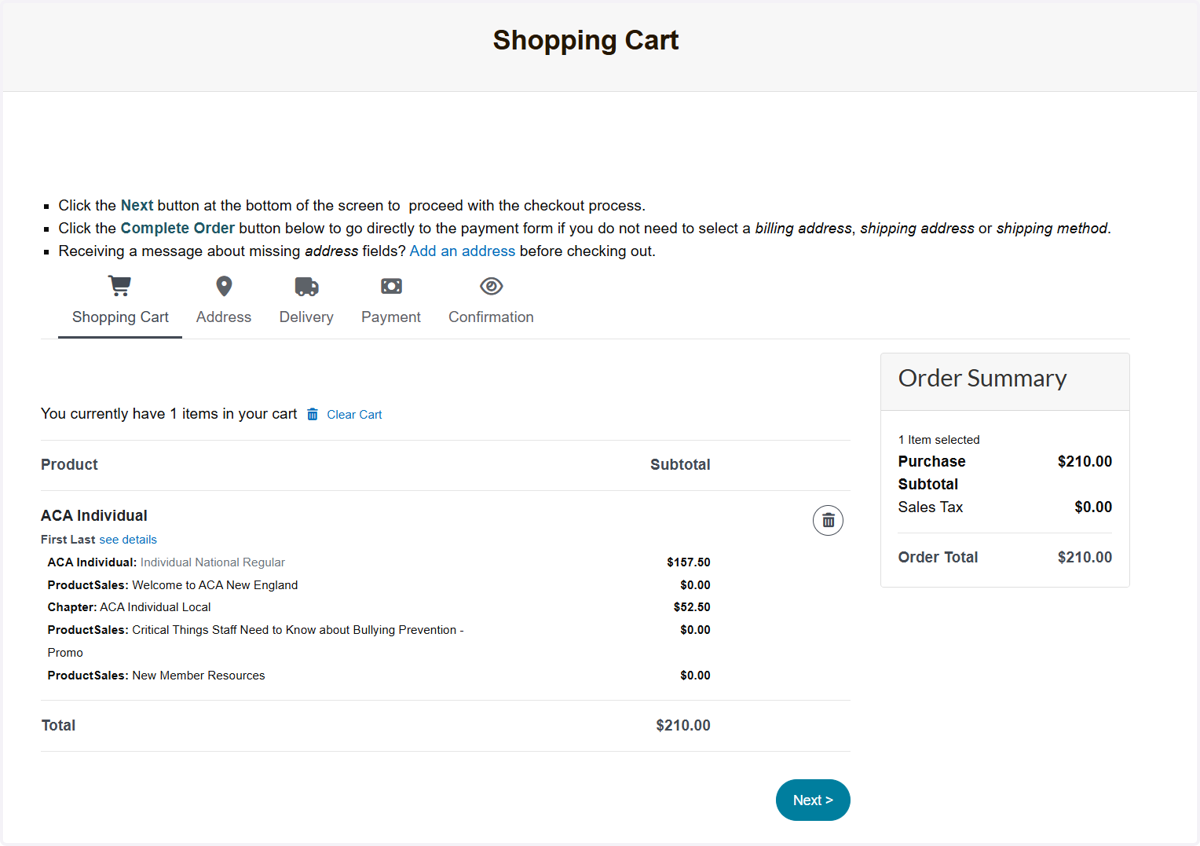Open the Confirmation tab label
This screenshot has width=1200, height=846.
pos(491,317)
